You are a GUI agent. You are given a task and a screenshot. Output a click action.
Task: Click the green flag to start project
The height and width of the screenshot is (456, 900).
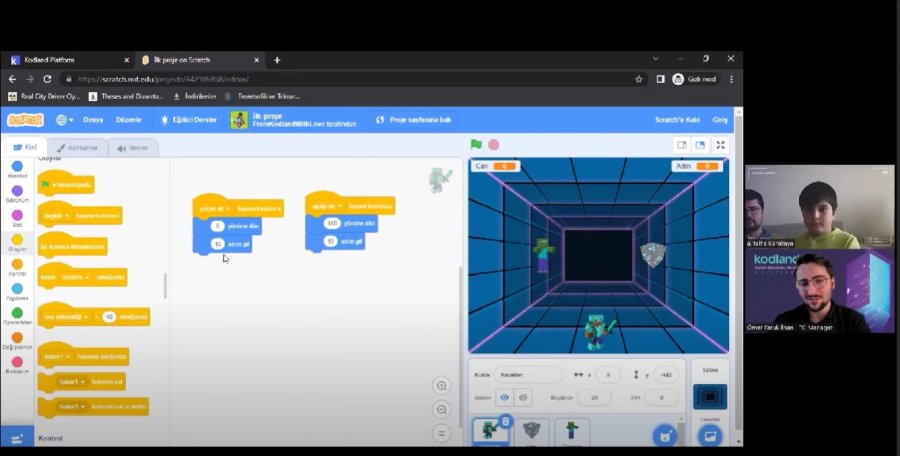[x=476, y=145]
